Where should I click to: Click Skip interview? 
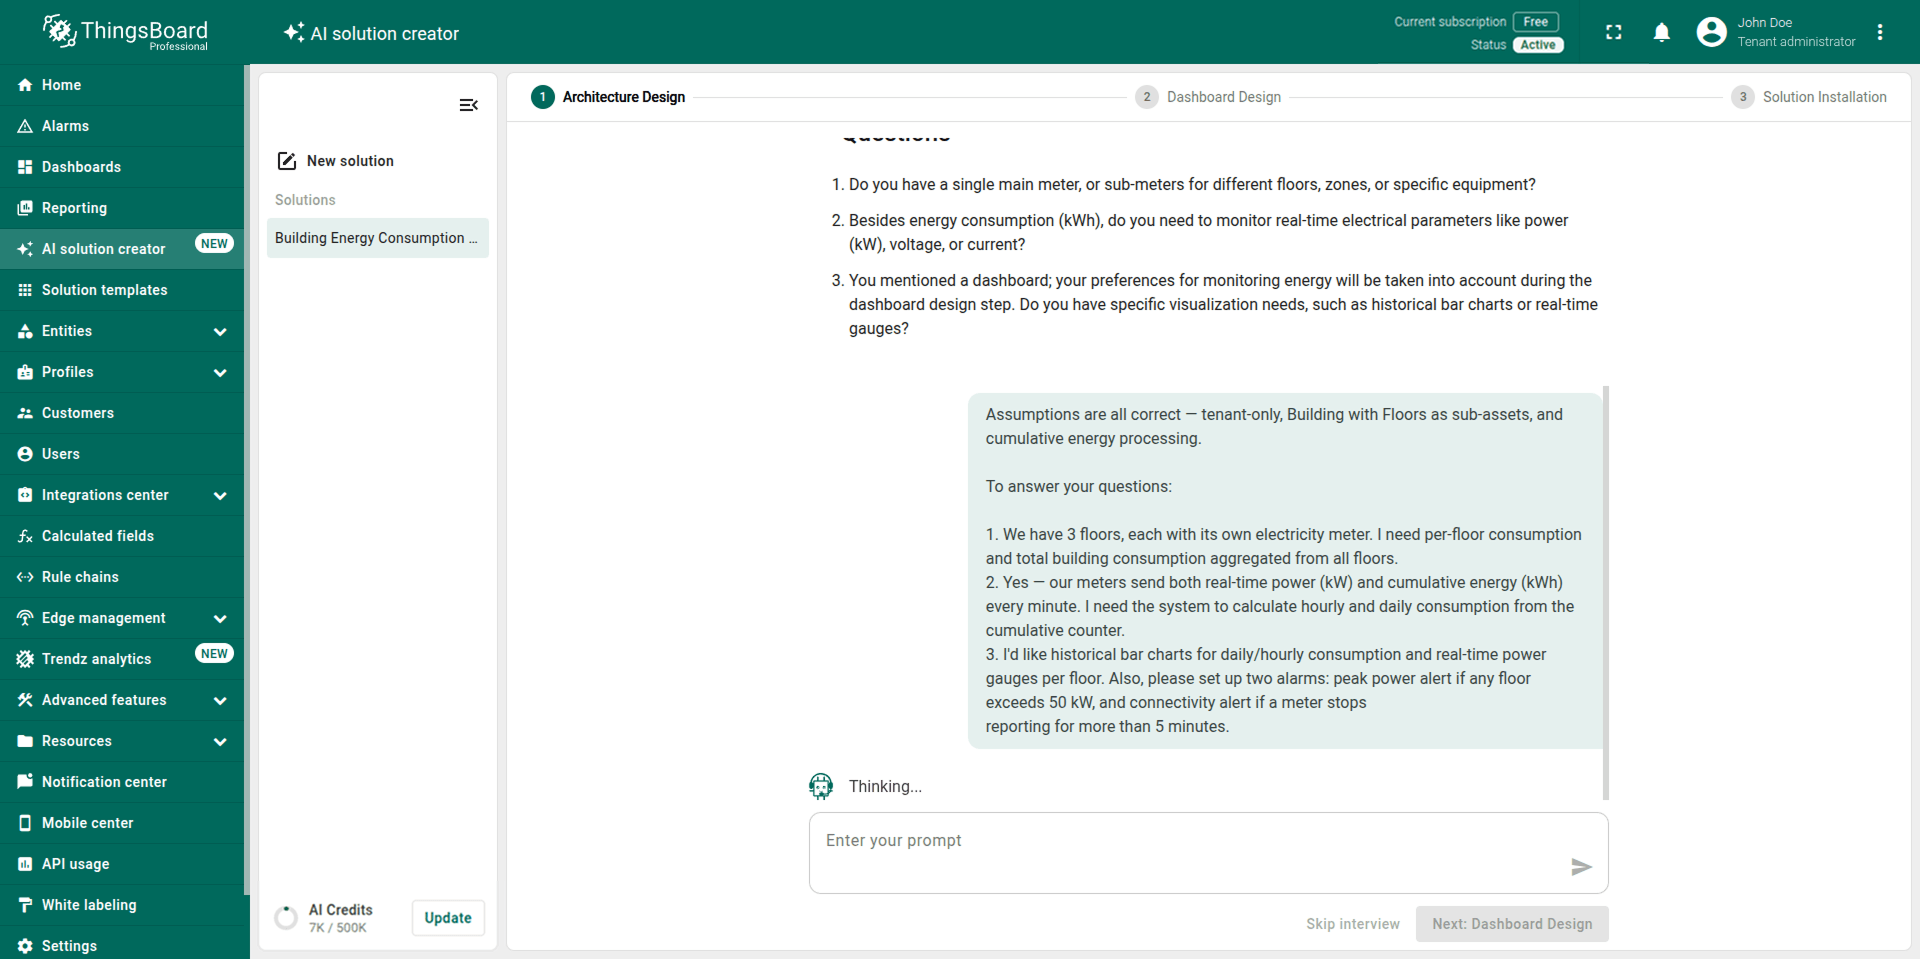[x=1352, y=924]
